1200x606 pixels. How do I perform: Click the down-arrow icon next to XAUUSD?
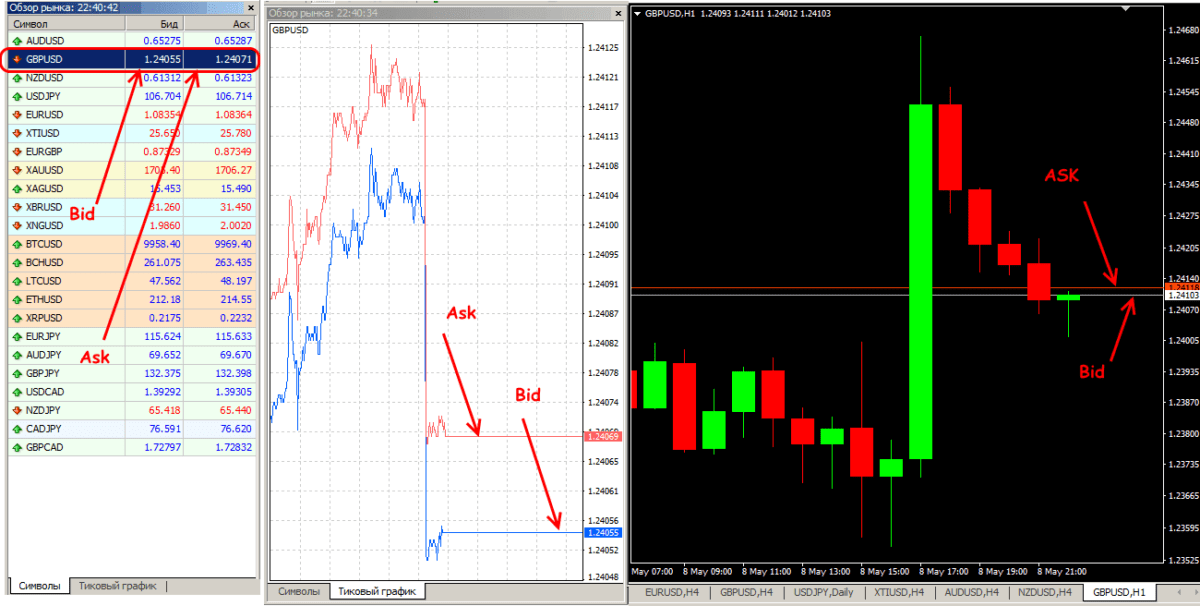click(x=17, y=170)
